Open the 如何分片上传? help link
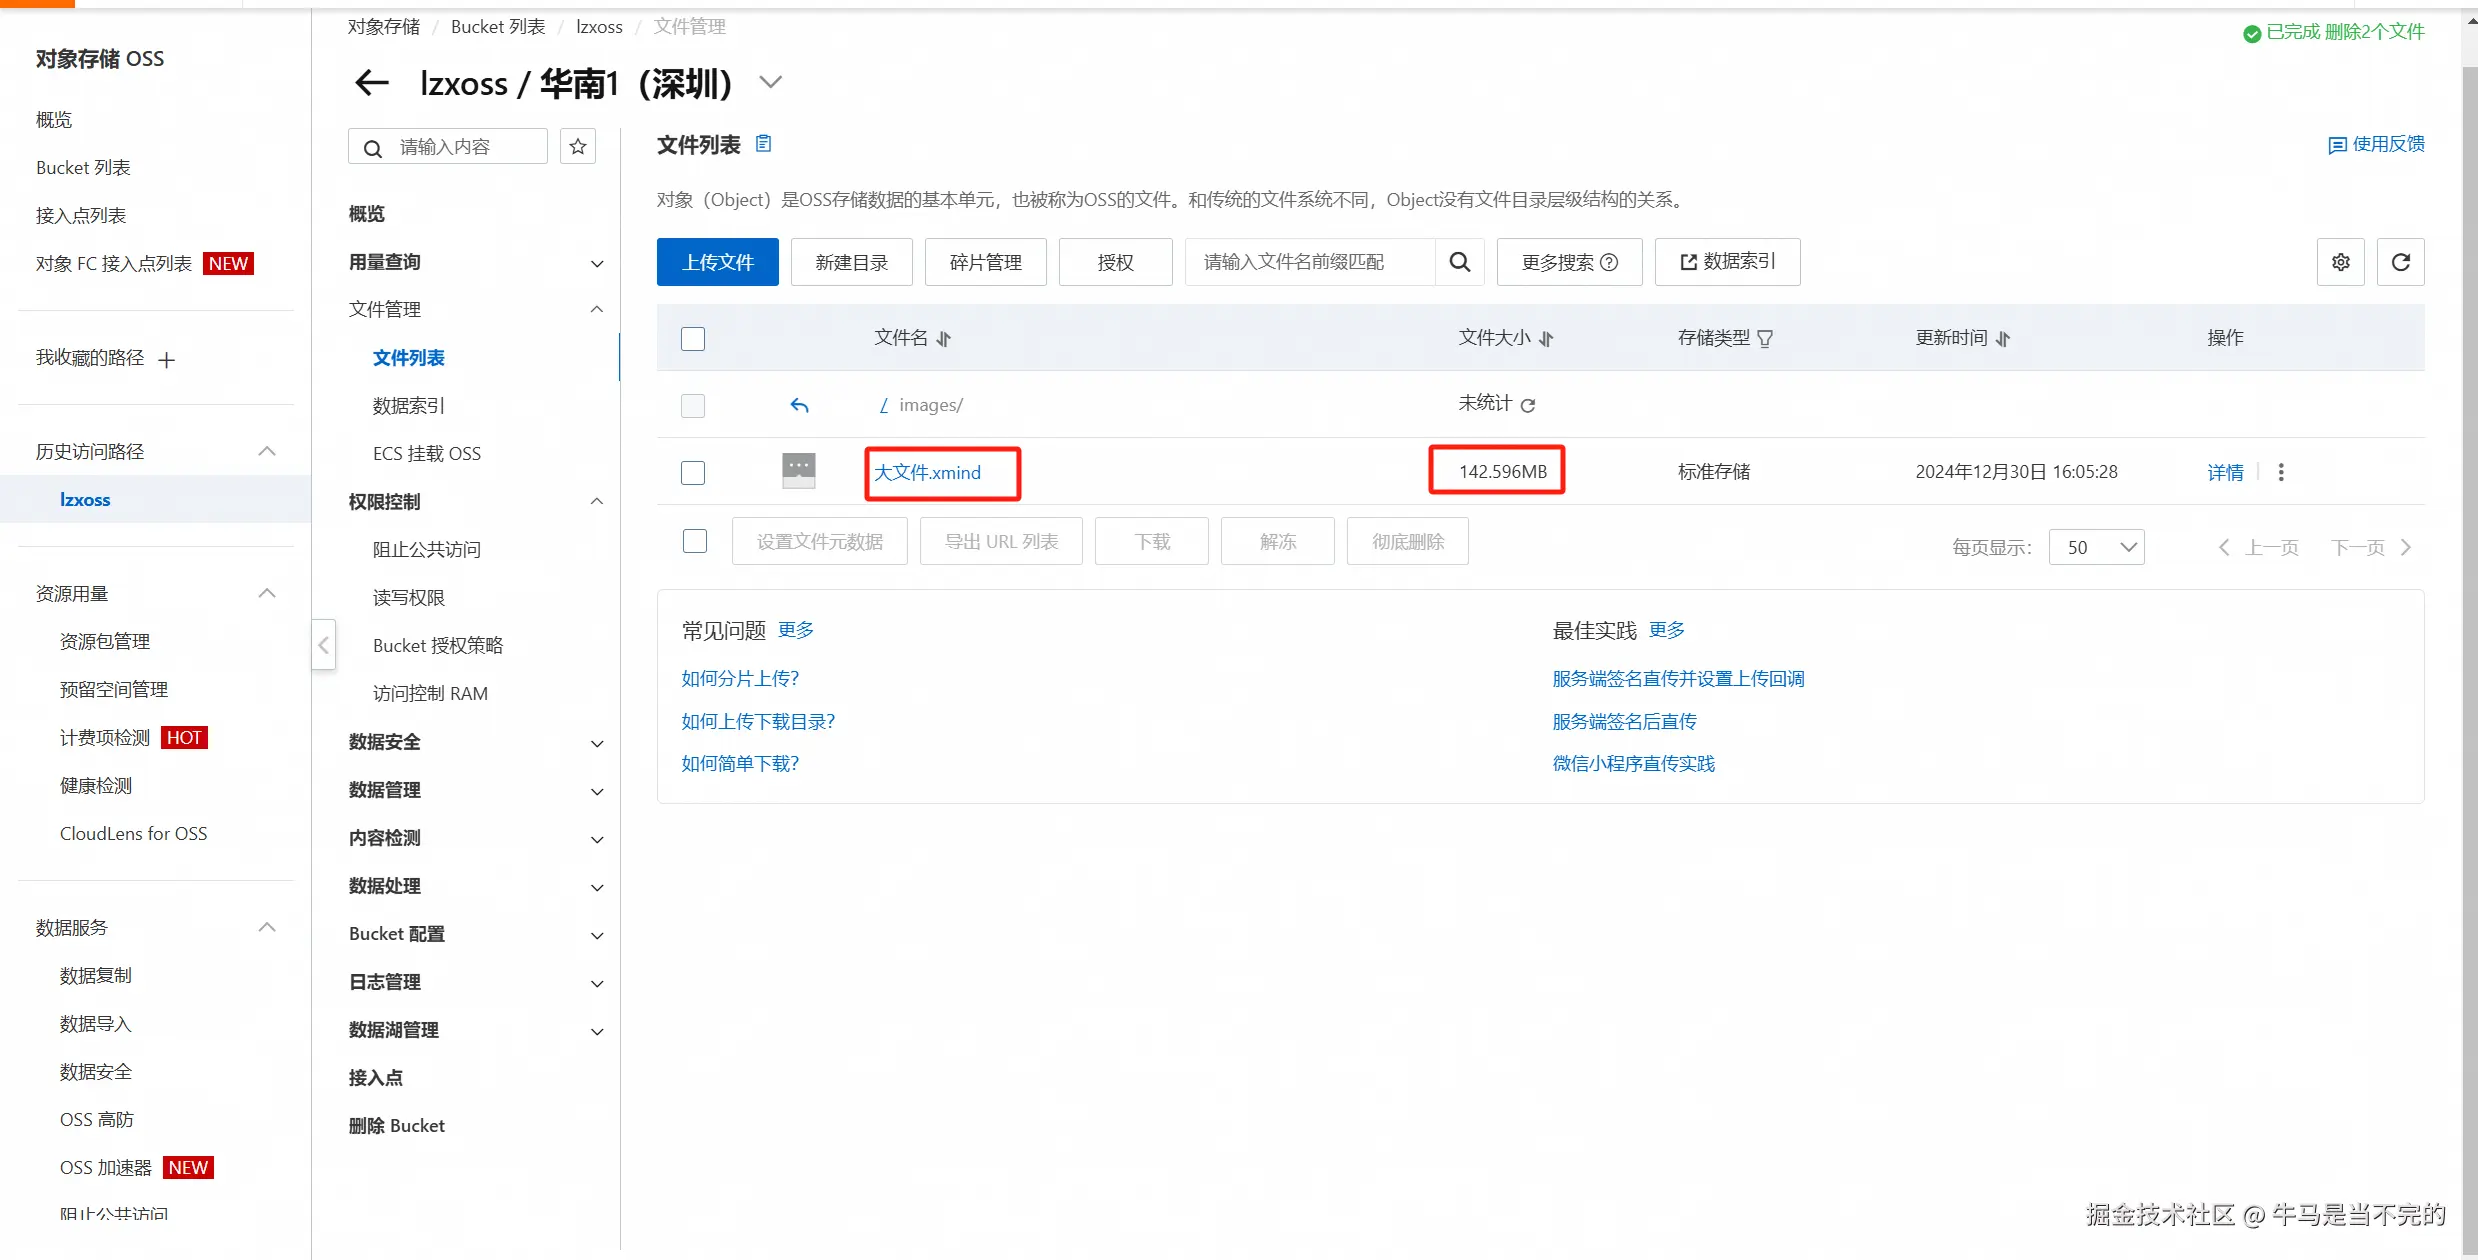This screenshot has width=2478, height=1260. [x=740, y=679]
